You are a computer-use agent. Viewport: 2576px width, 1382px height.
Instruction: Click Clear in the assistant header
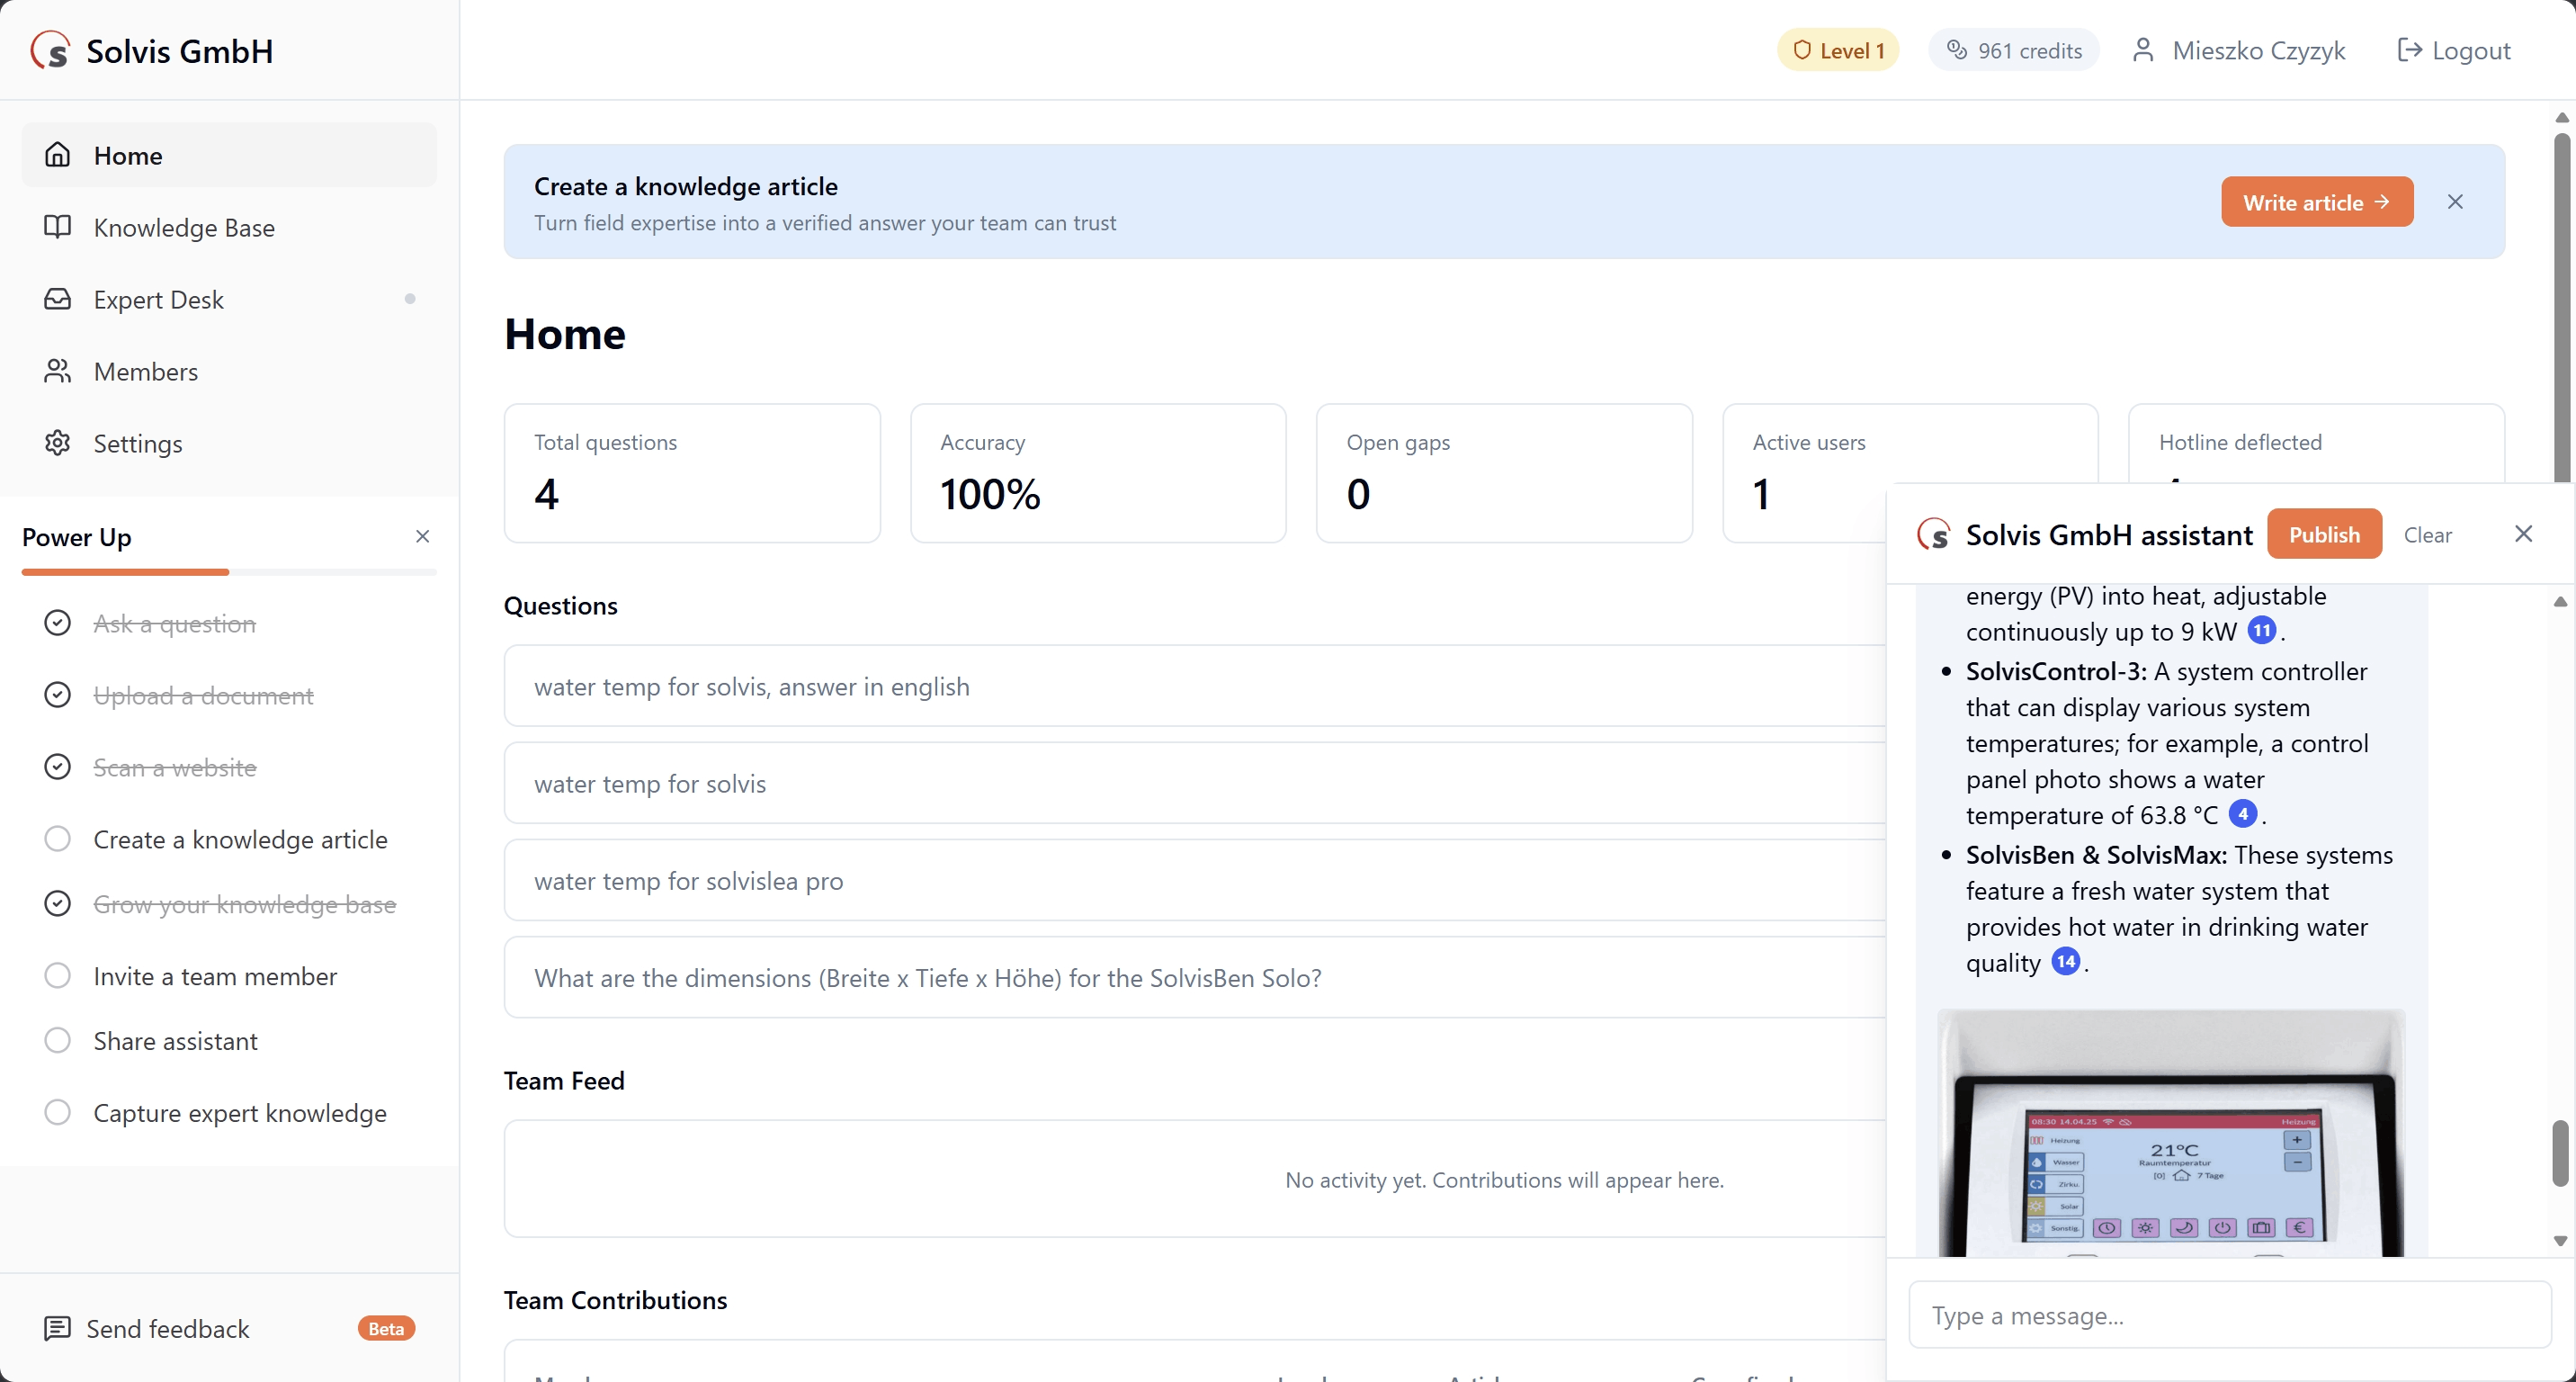(x=2427, y=535)
